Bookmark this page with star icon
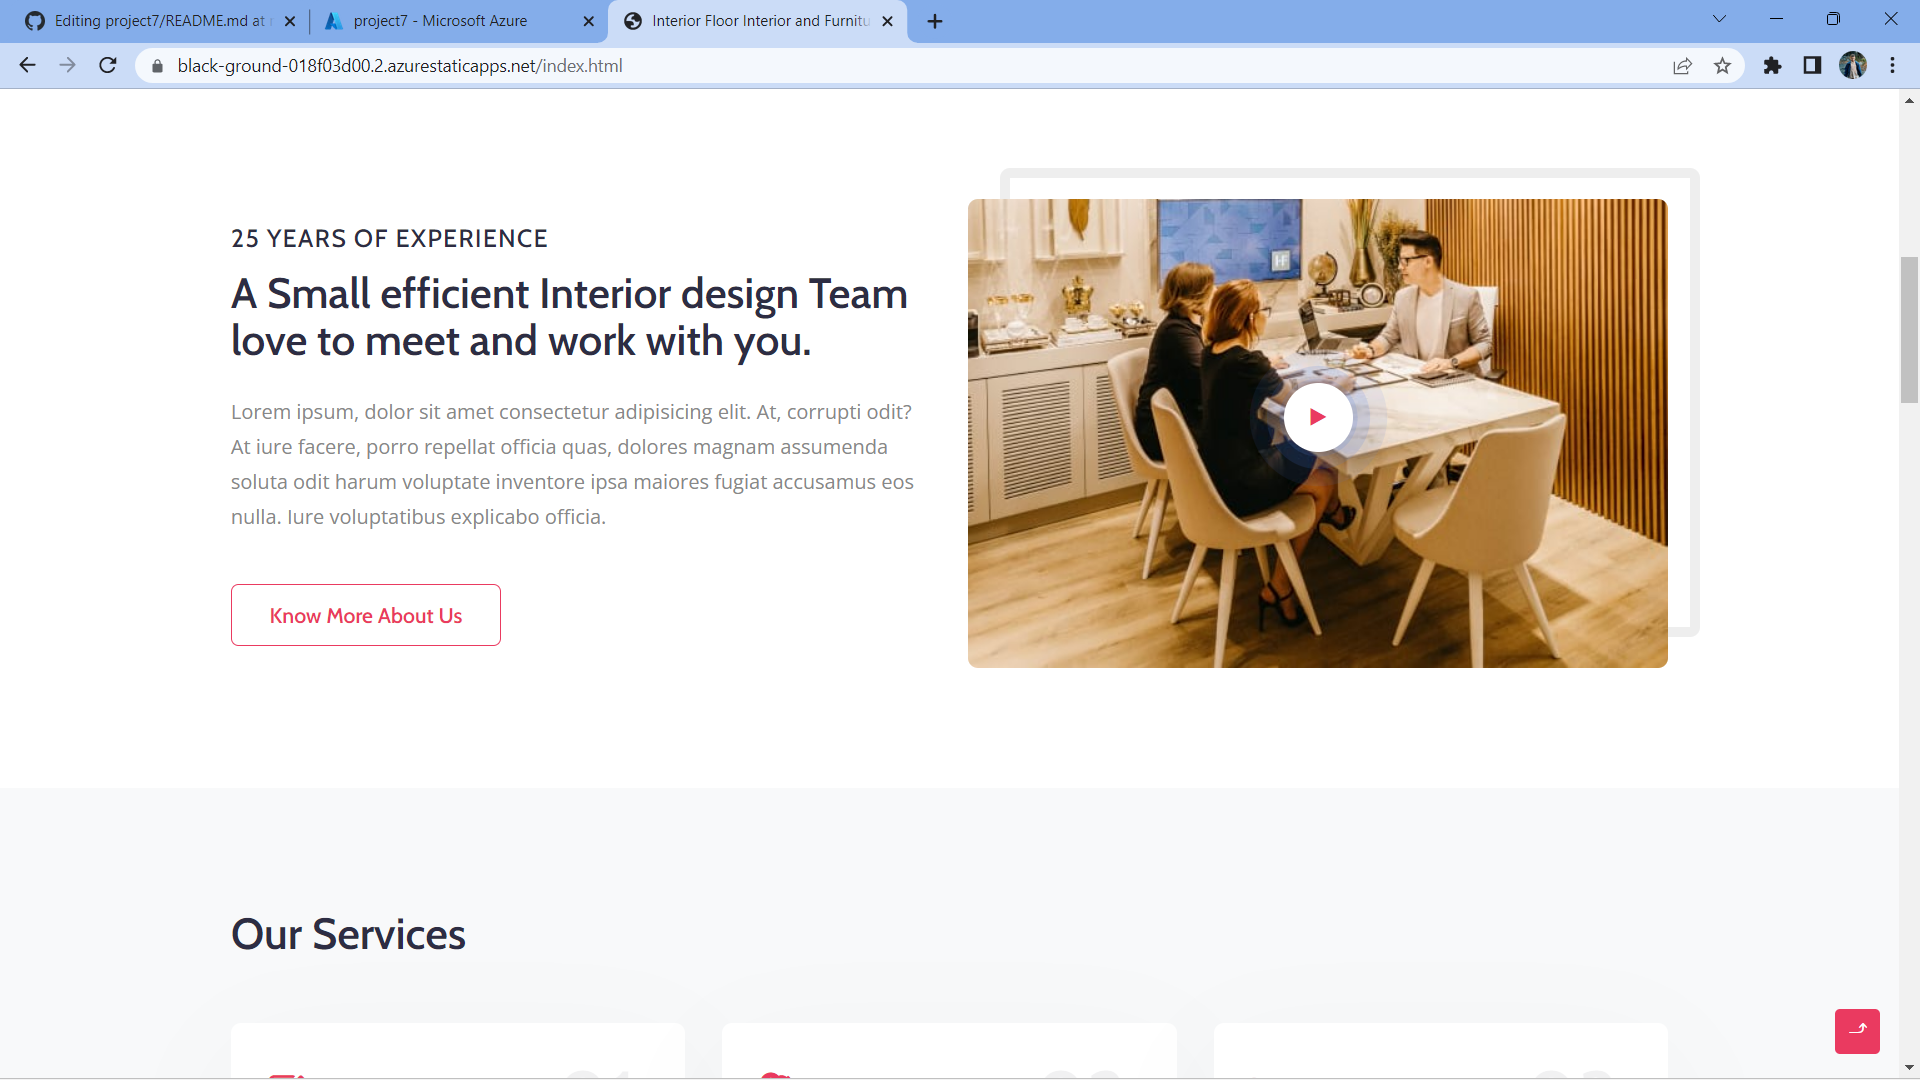The width and height of the screenshot is (1920, 1080). pos(1722,66)
